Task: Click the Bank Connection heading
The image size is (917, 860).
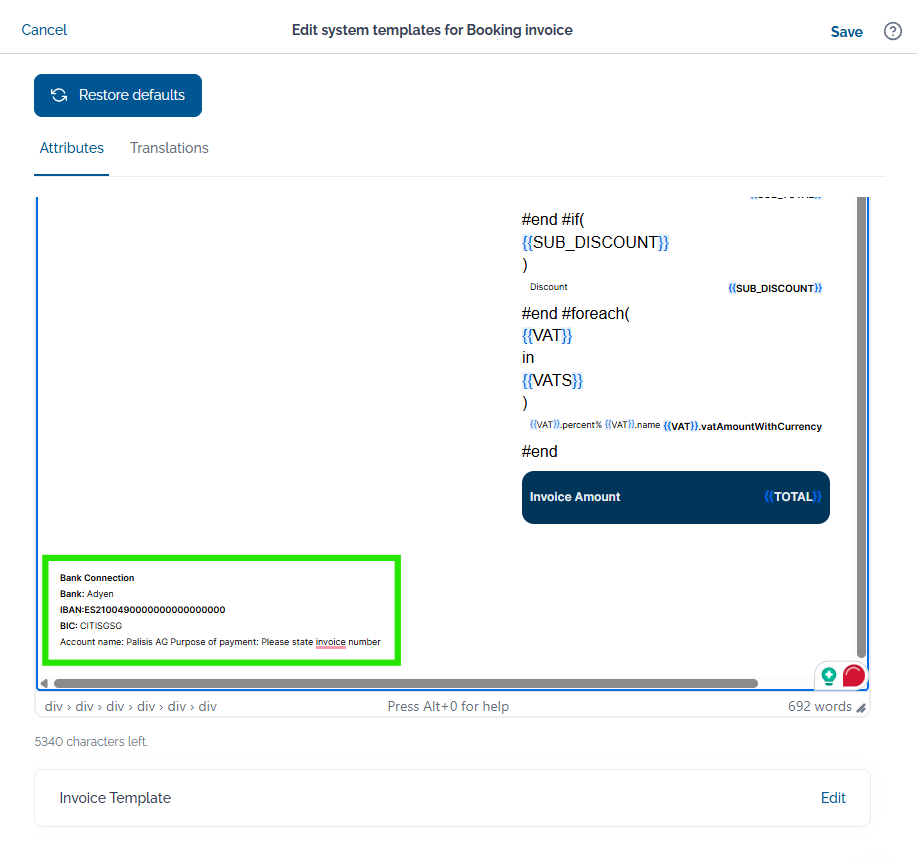Action: (x=97, y=578)
